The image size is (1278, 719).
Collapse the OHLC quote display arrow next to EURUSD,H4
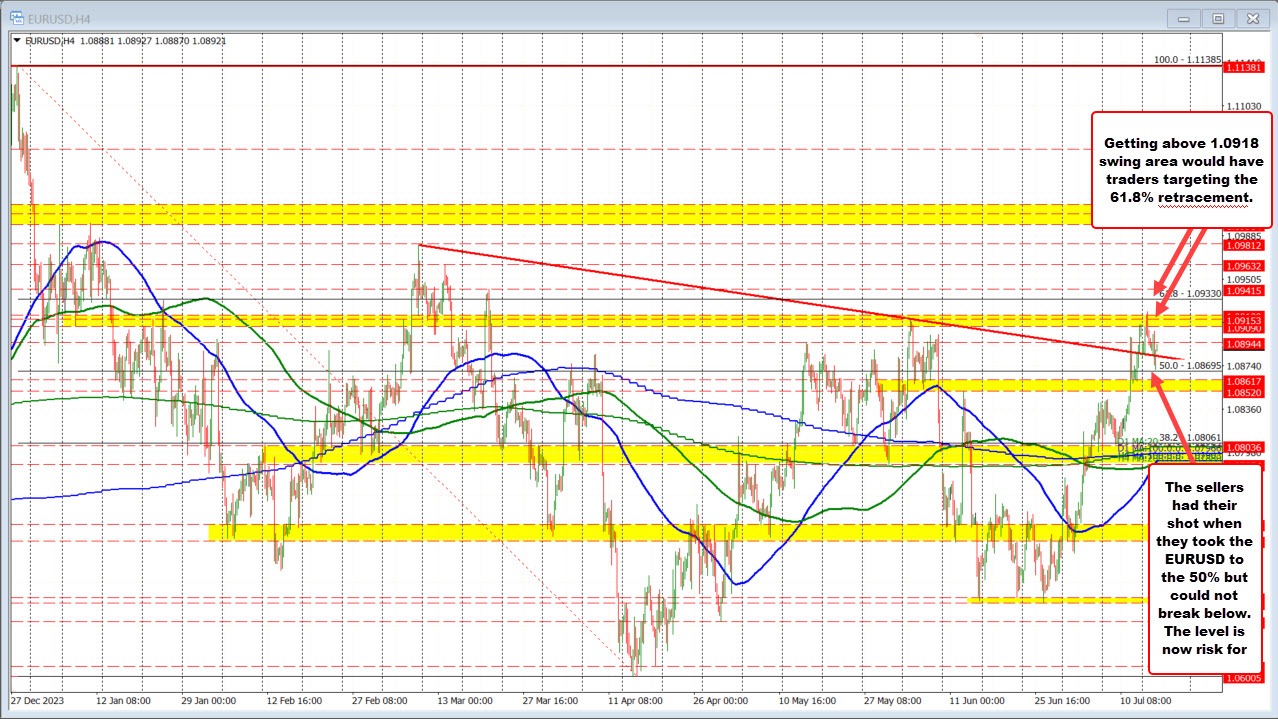(17, 41)
